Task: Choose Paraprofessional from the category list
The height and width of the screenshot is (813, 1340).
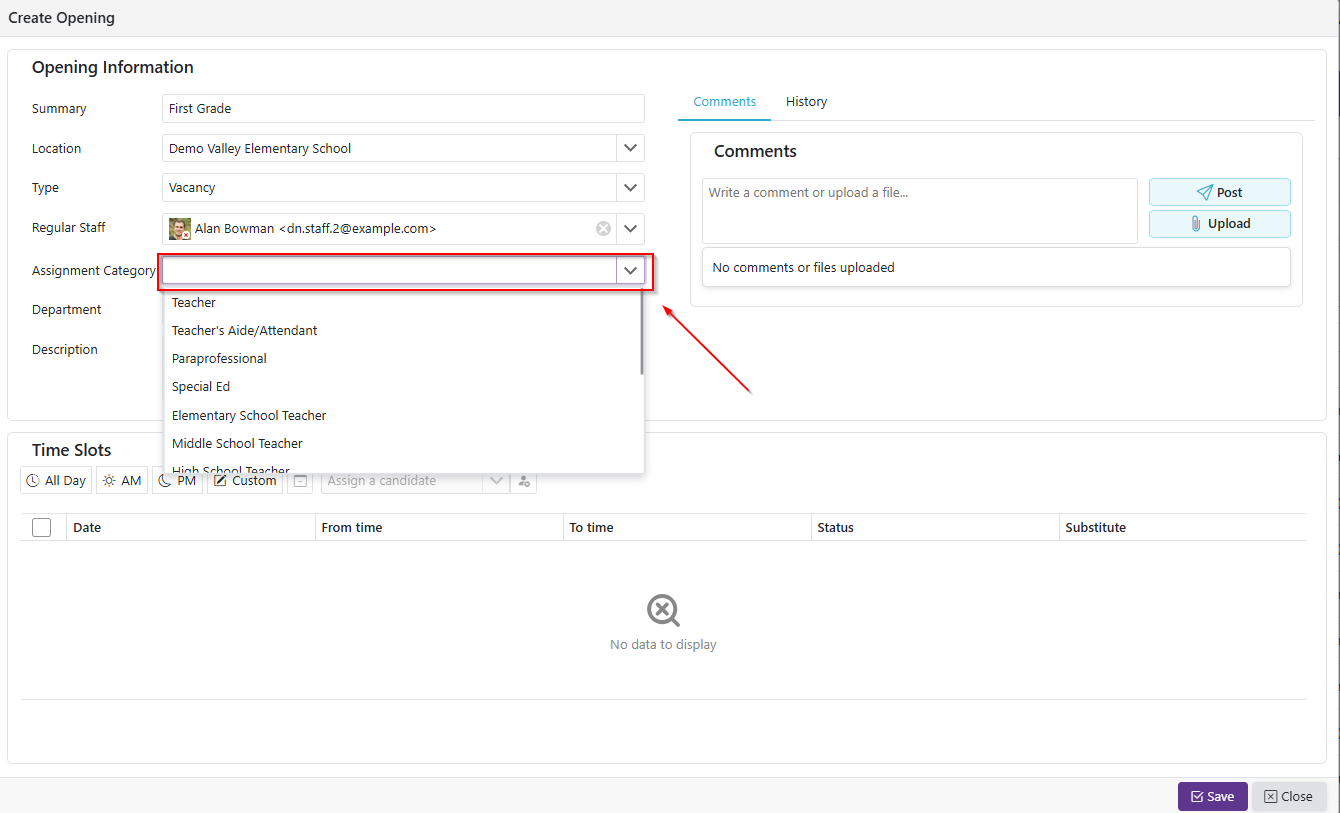Action: 219,359
